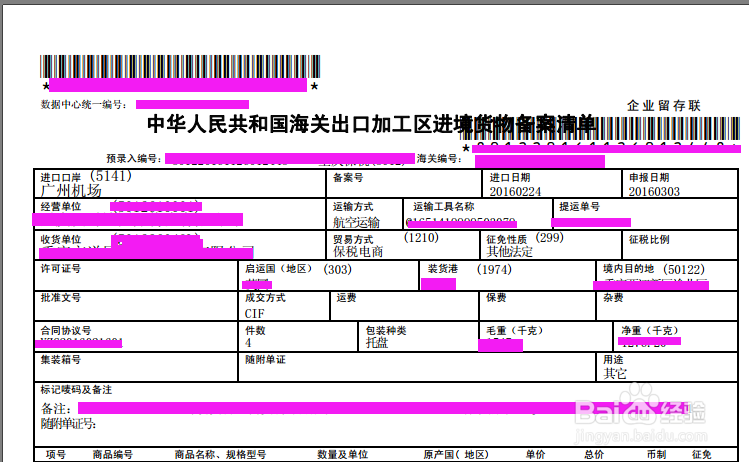Click the 合同协议号 label
The width and height of the screenshot is (749, 462).
(x=66, y=330)
